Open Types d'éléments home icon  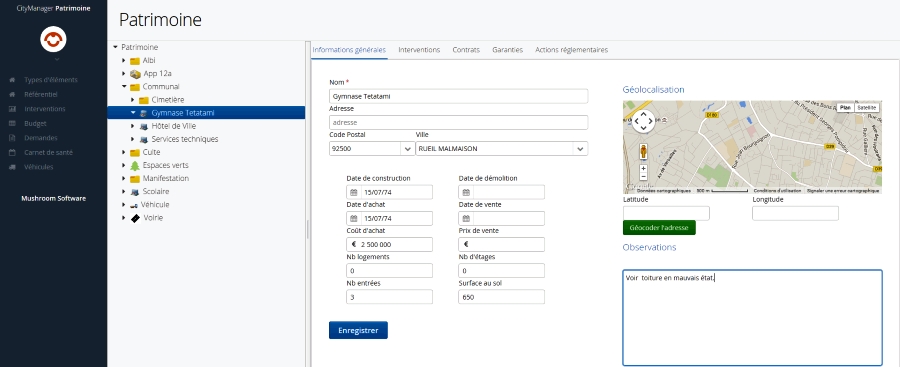click(x=12, y=80)
